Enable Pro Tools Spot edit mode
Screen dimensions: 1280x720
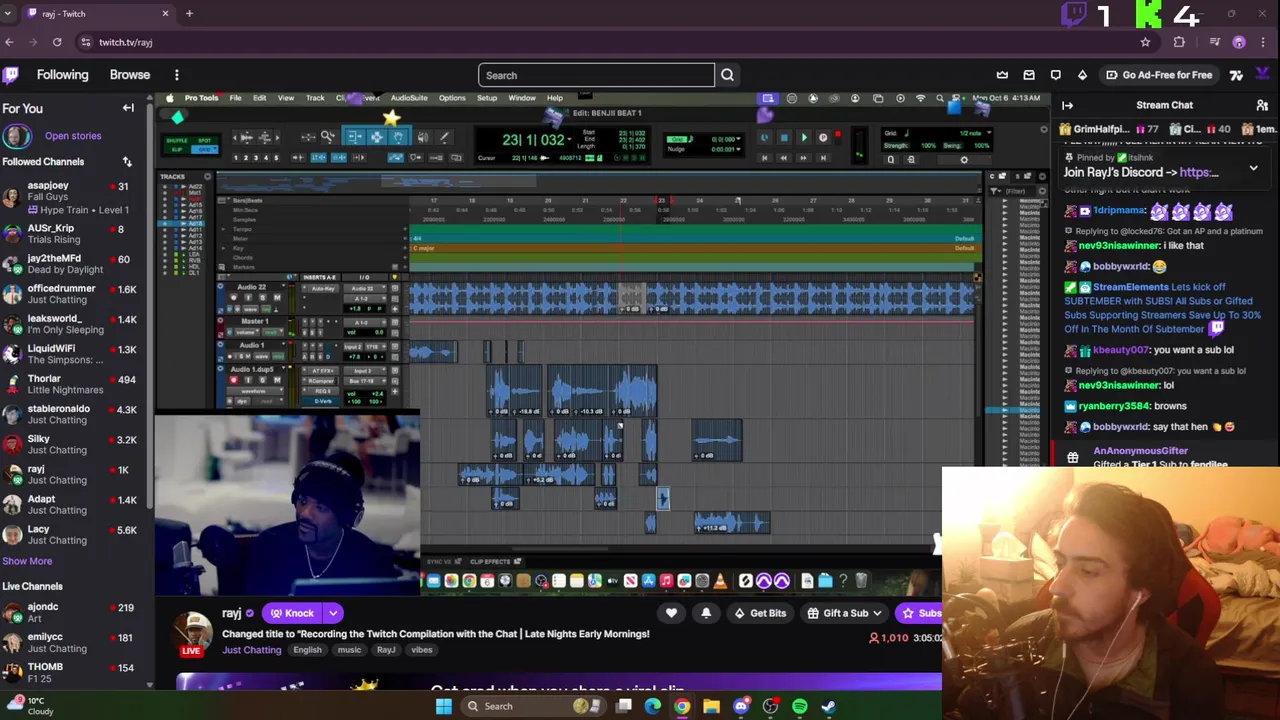coord(206,140)
